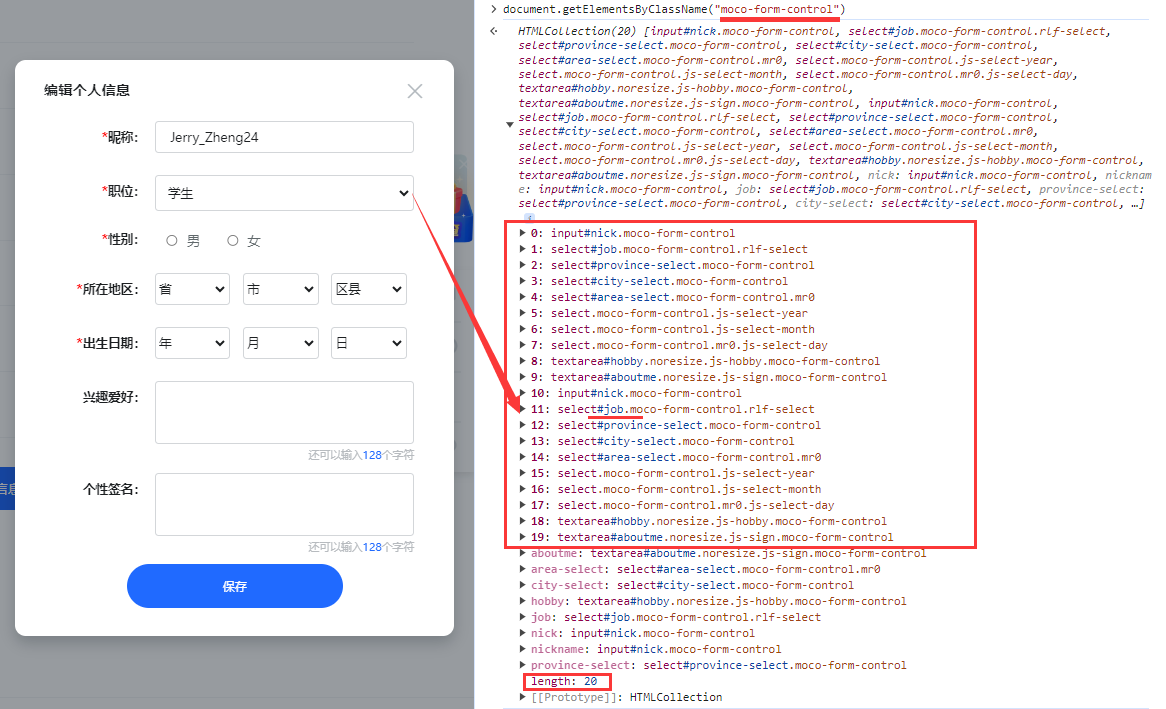1166x709 pixels.
Task: Expand item 18: textarea#hobby
Action: [522, 521]
